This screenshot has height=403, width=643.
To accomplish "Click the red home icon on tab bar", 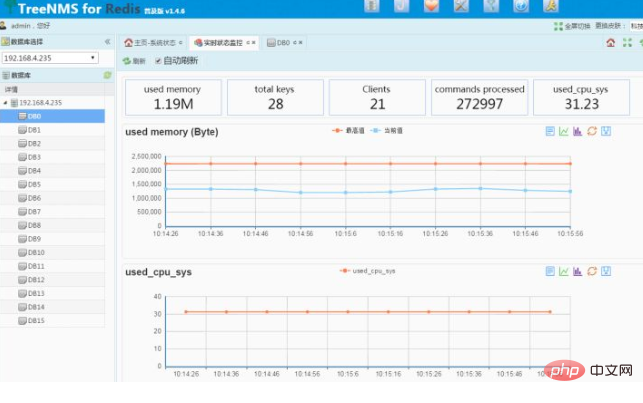I will 611,43.
